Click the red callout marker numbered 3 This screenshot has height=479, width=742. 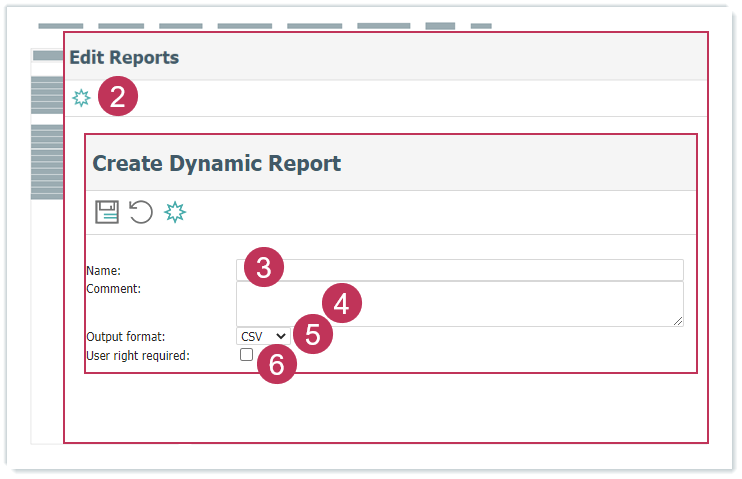pos(264,268)
